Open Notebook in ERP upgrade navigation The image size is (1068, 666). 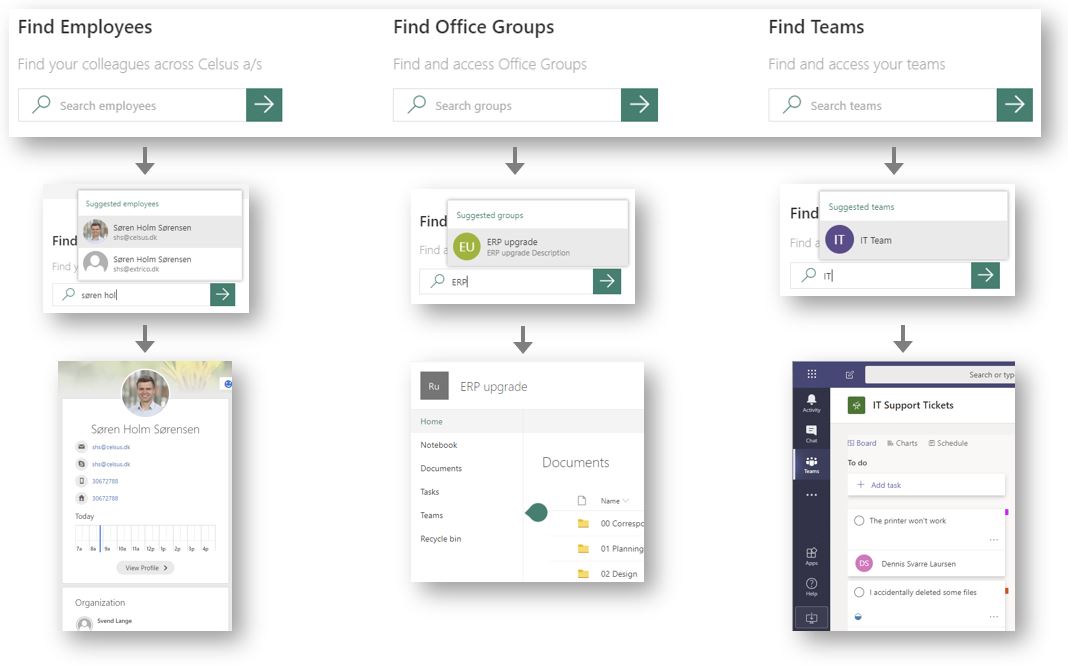439,445
